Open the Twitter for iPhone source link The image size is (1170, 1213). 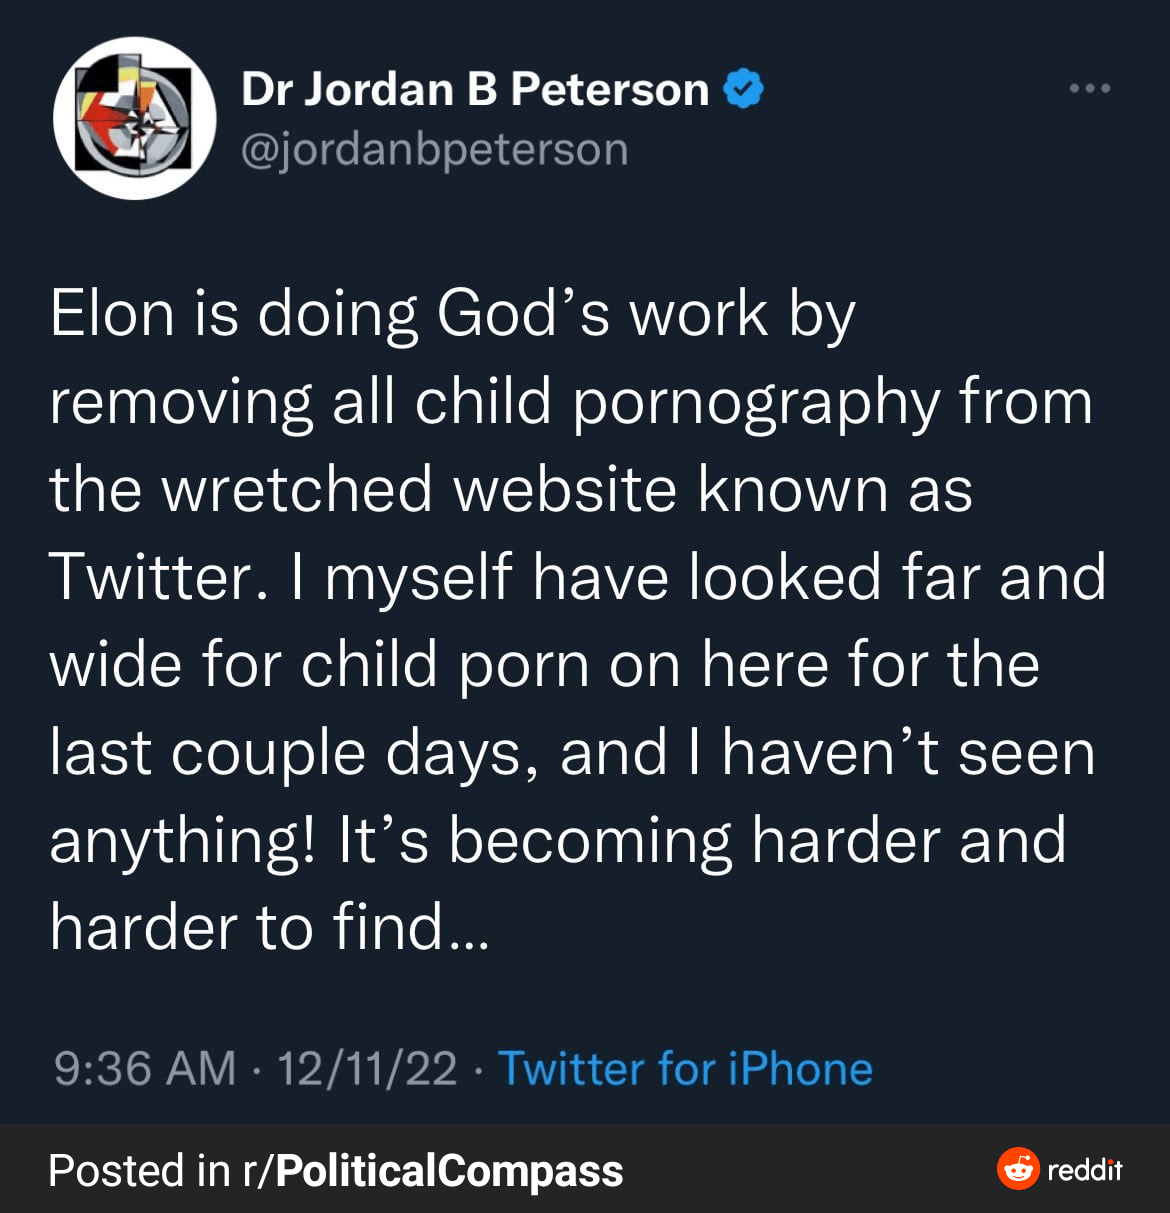click(x=685, y=1068)
